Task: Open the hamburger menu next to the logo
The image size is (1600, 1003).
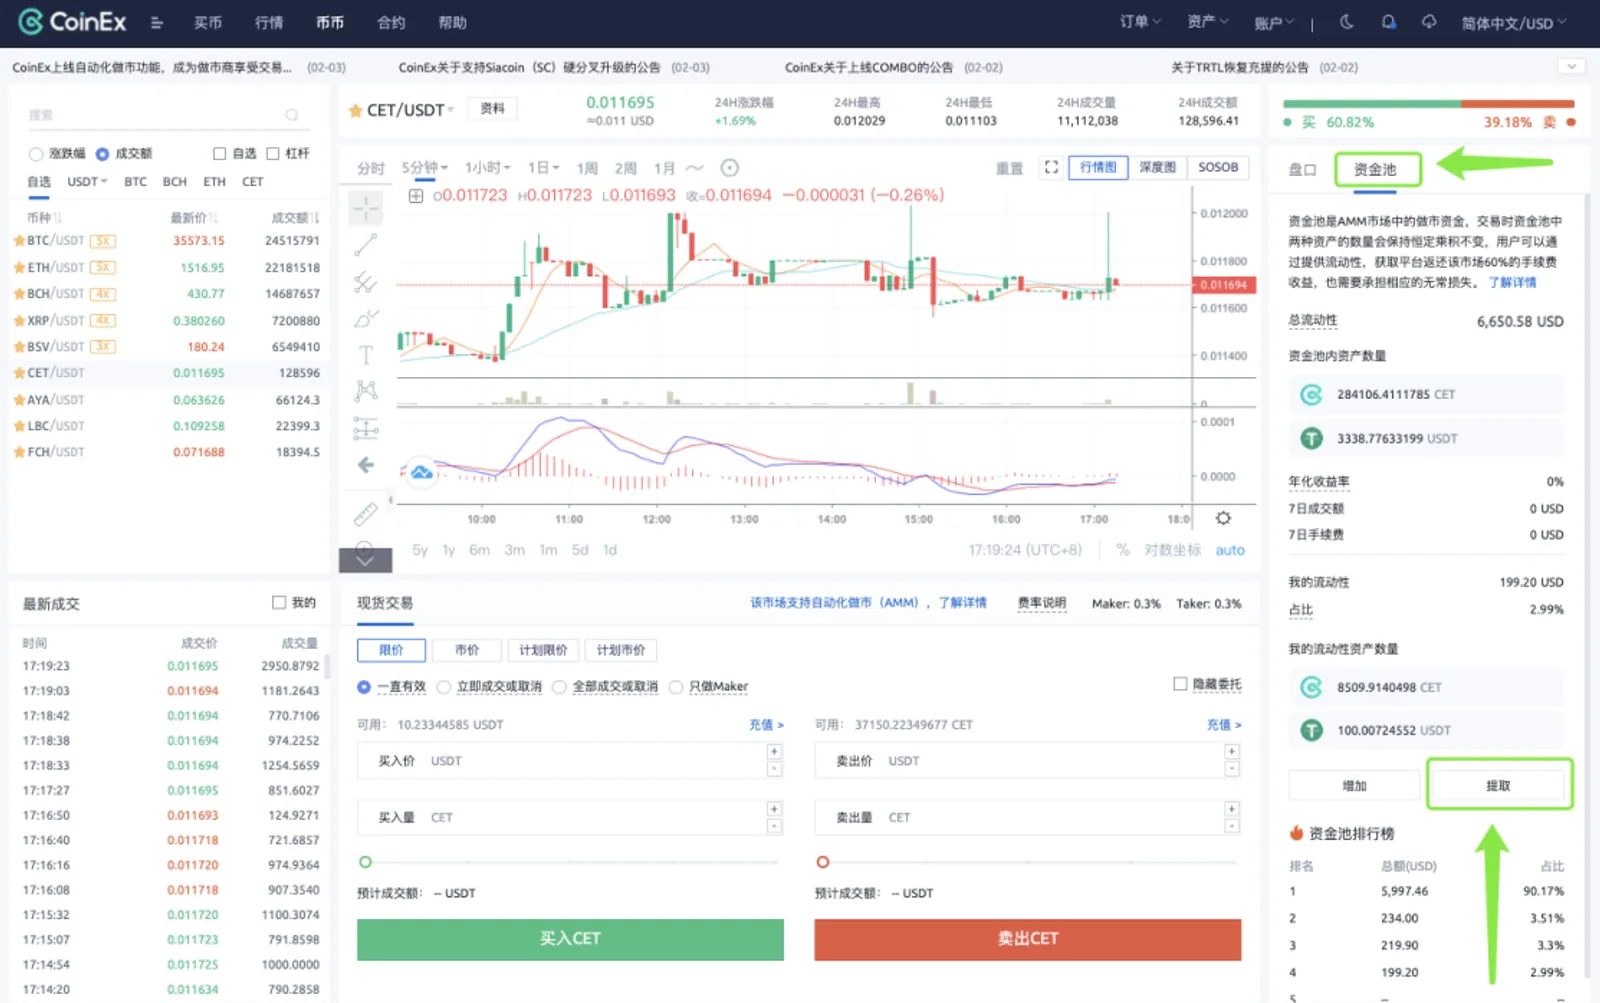Action: coord(157,23)
